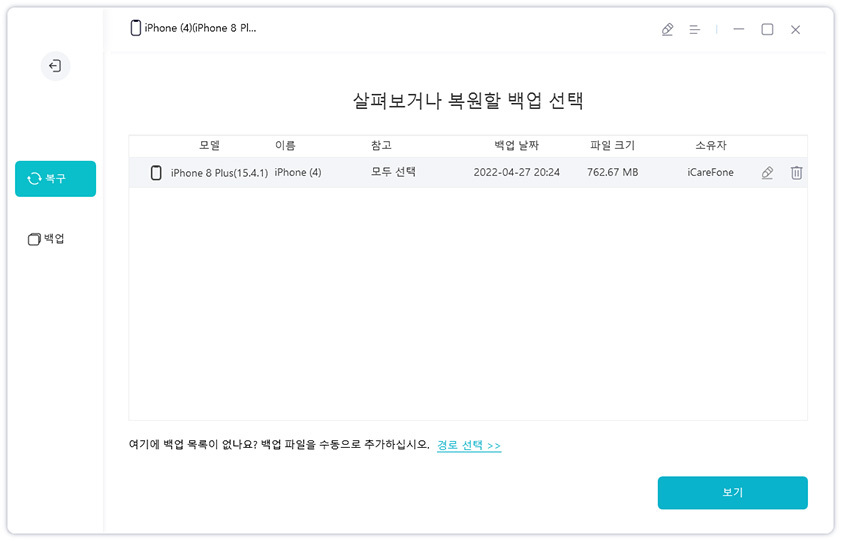Image resolution: width=841 pixels, height=541 pixels.
Task: Click the 참고 column header
Action: (x=381, y=145)
